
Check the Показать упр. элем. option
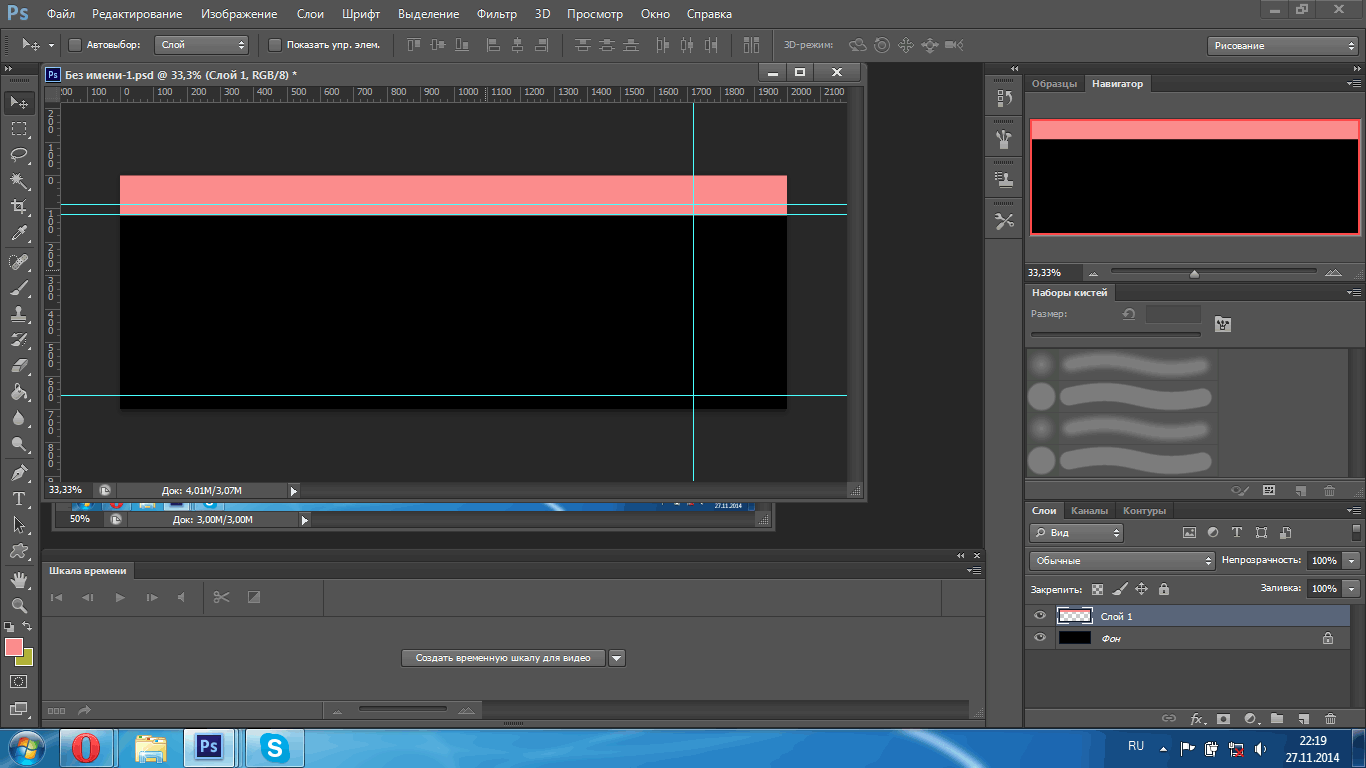point(275,45)
